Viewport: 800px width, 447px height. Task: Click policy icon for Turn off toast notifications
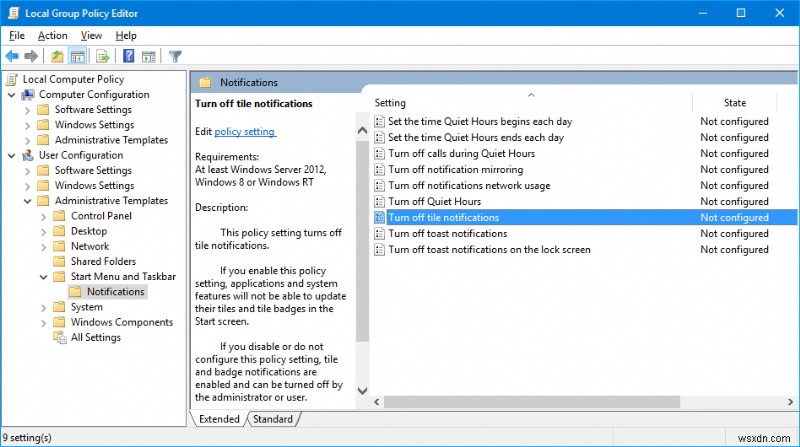[x=379, y=234]
